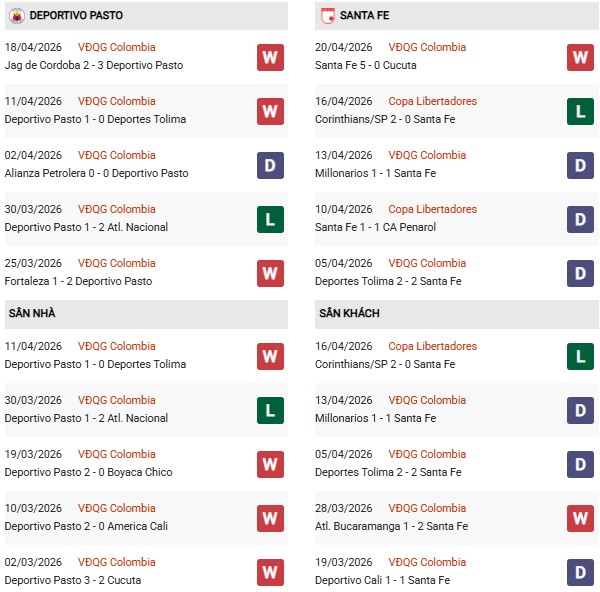Click D badge for Deportivo Cali match
Viewport: 600px width, 592px height.
click(580, 572)
